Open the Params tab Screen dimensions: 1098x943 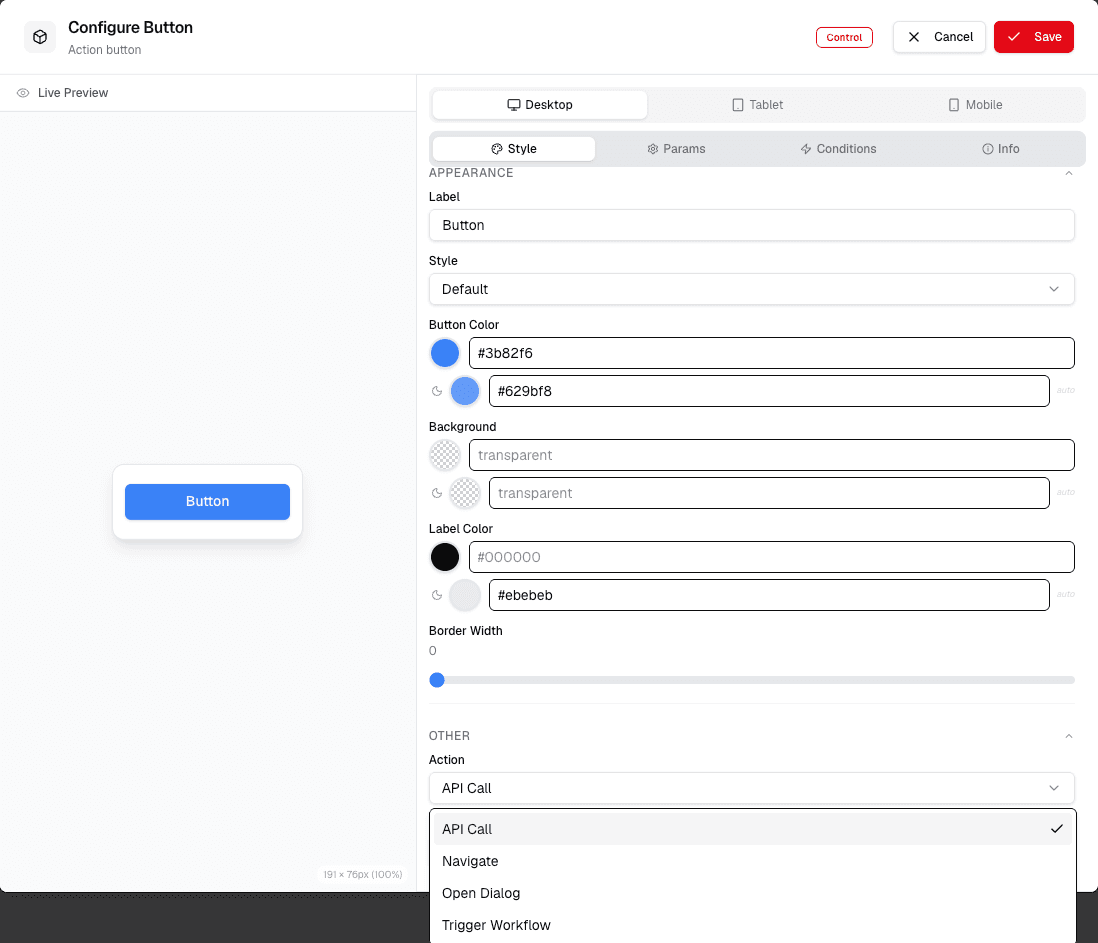[676, 149]
